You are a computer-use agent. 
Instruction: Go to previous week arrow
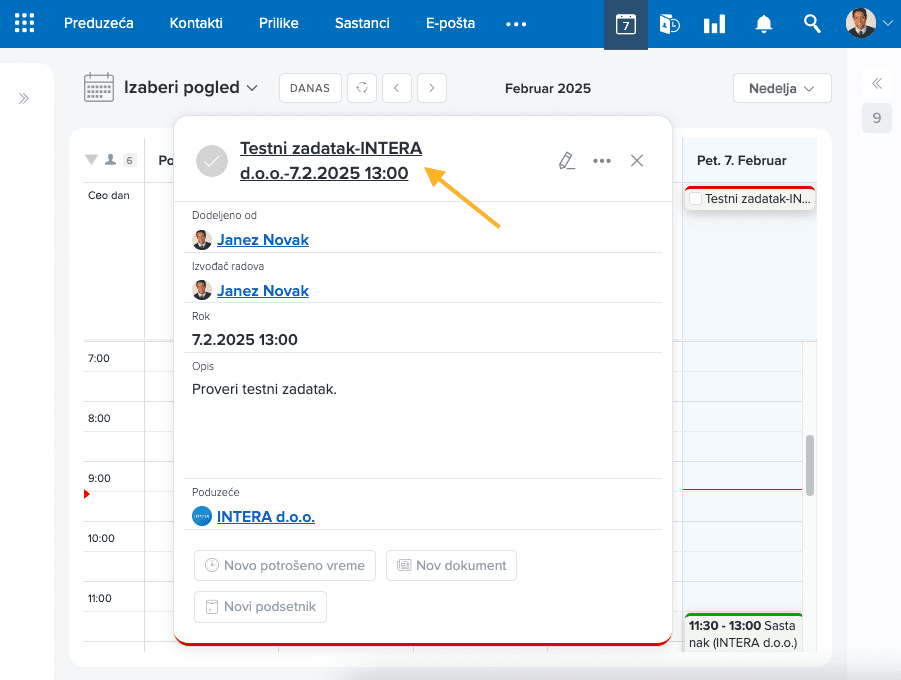coord(396,88)
